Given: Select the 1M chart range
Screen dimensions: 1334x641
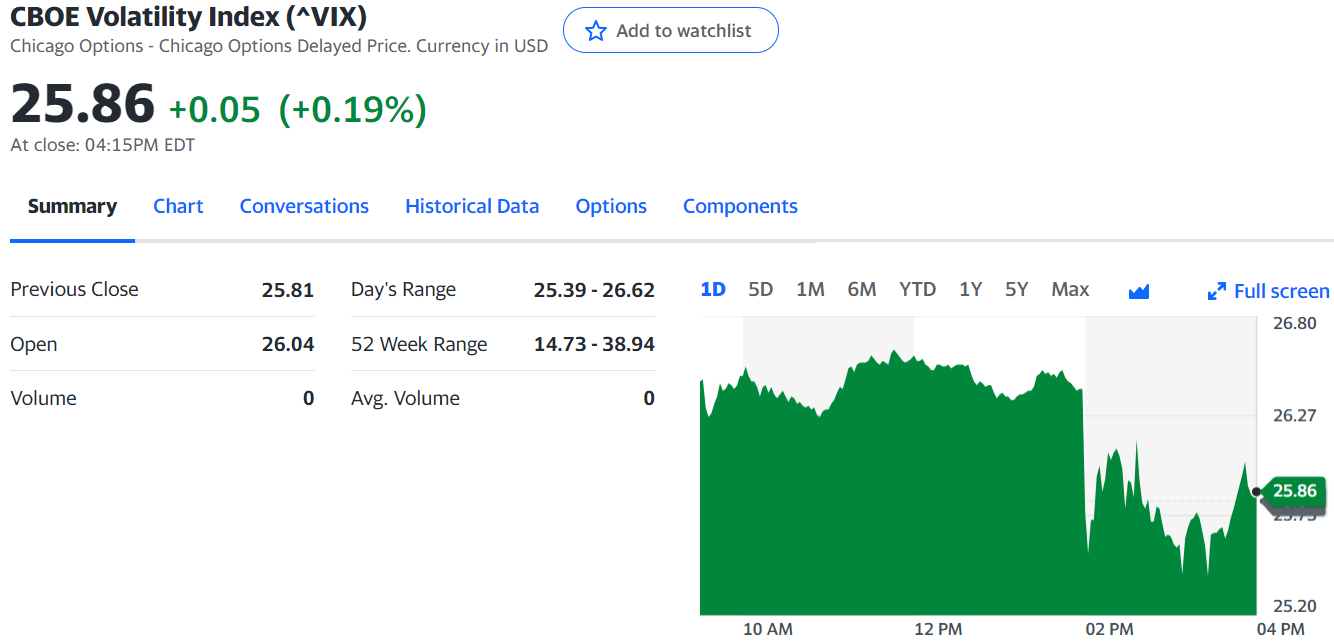Looking at the screenshot, I should (810, 290).
